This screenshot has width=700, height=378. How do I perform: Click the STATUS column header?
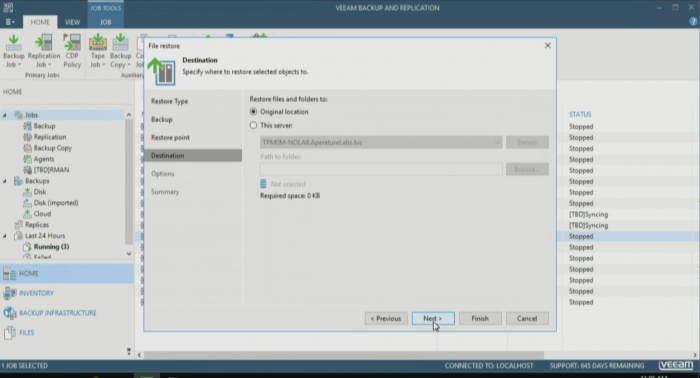[580, 114]
